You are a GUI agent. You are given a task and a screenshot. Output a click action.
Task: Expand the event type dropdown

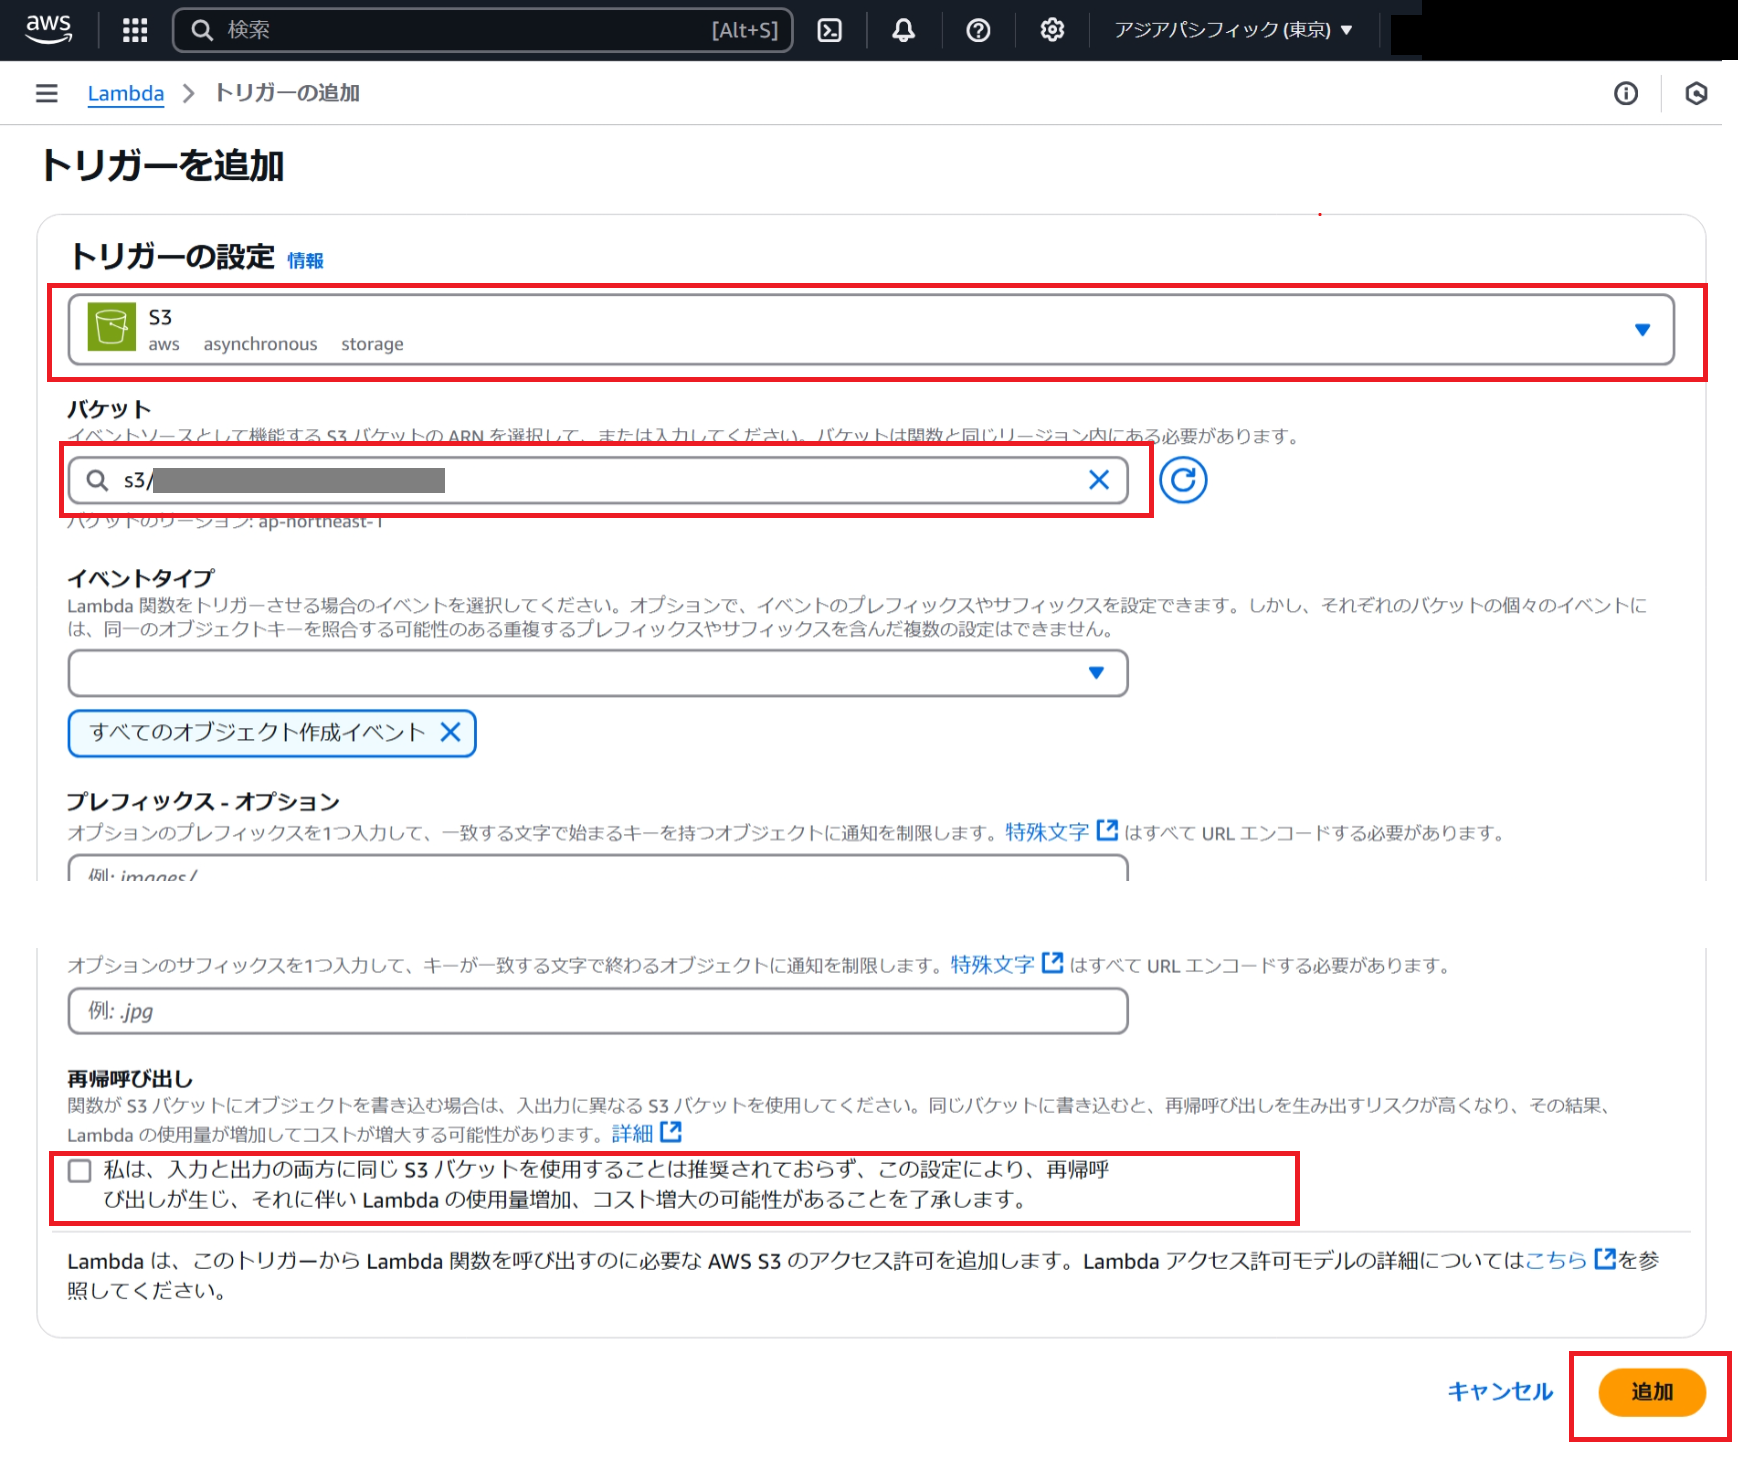point(598,673)
